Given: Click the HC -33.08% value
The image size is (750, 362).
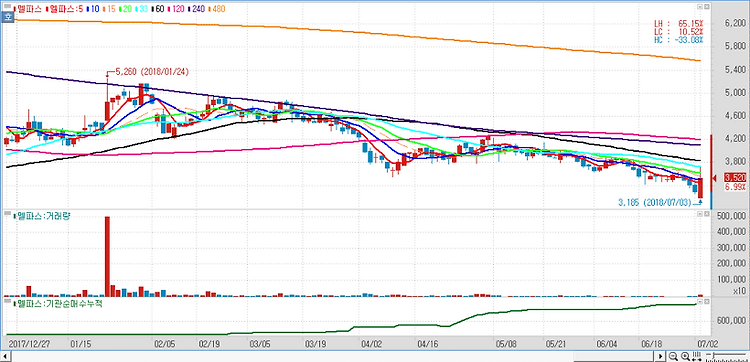Looking at the screenshot, I should 679,40.
